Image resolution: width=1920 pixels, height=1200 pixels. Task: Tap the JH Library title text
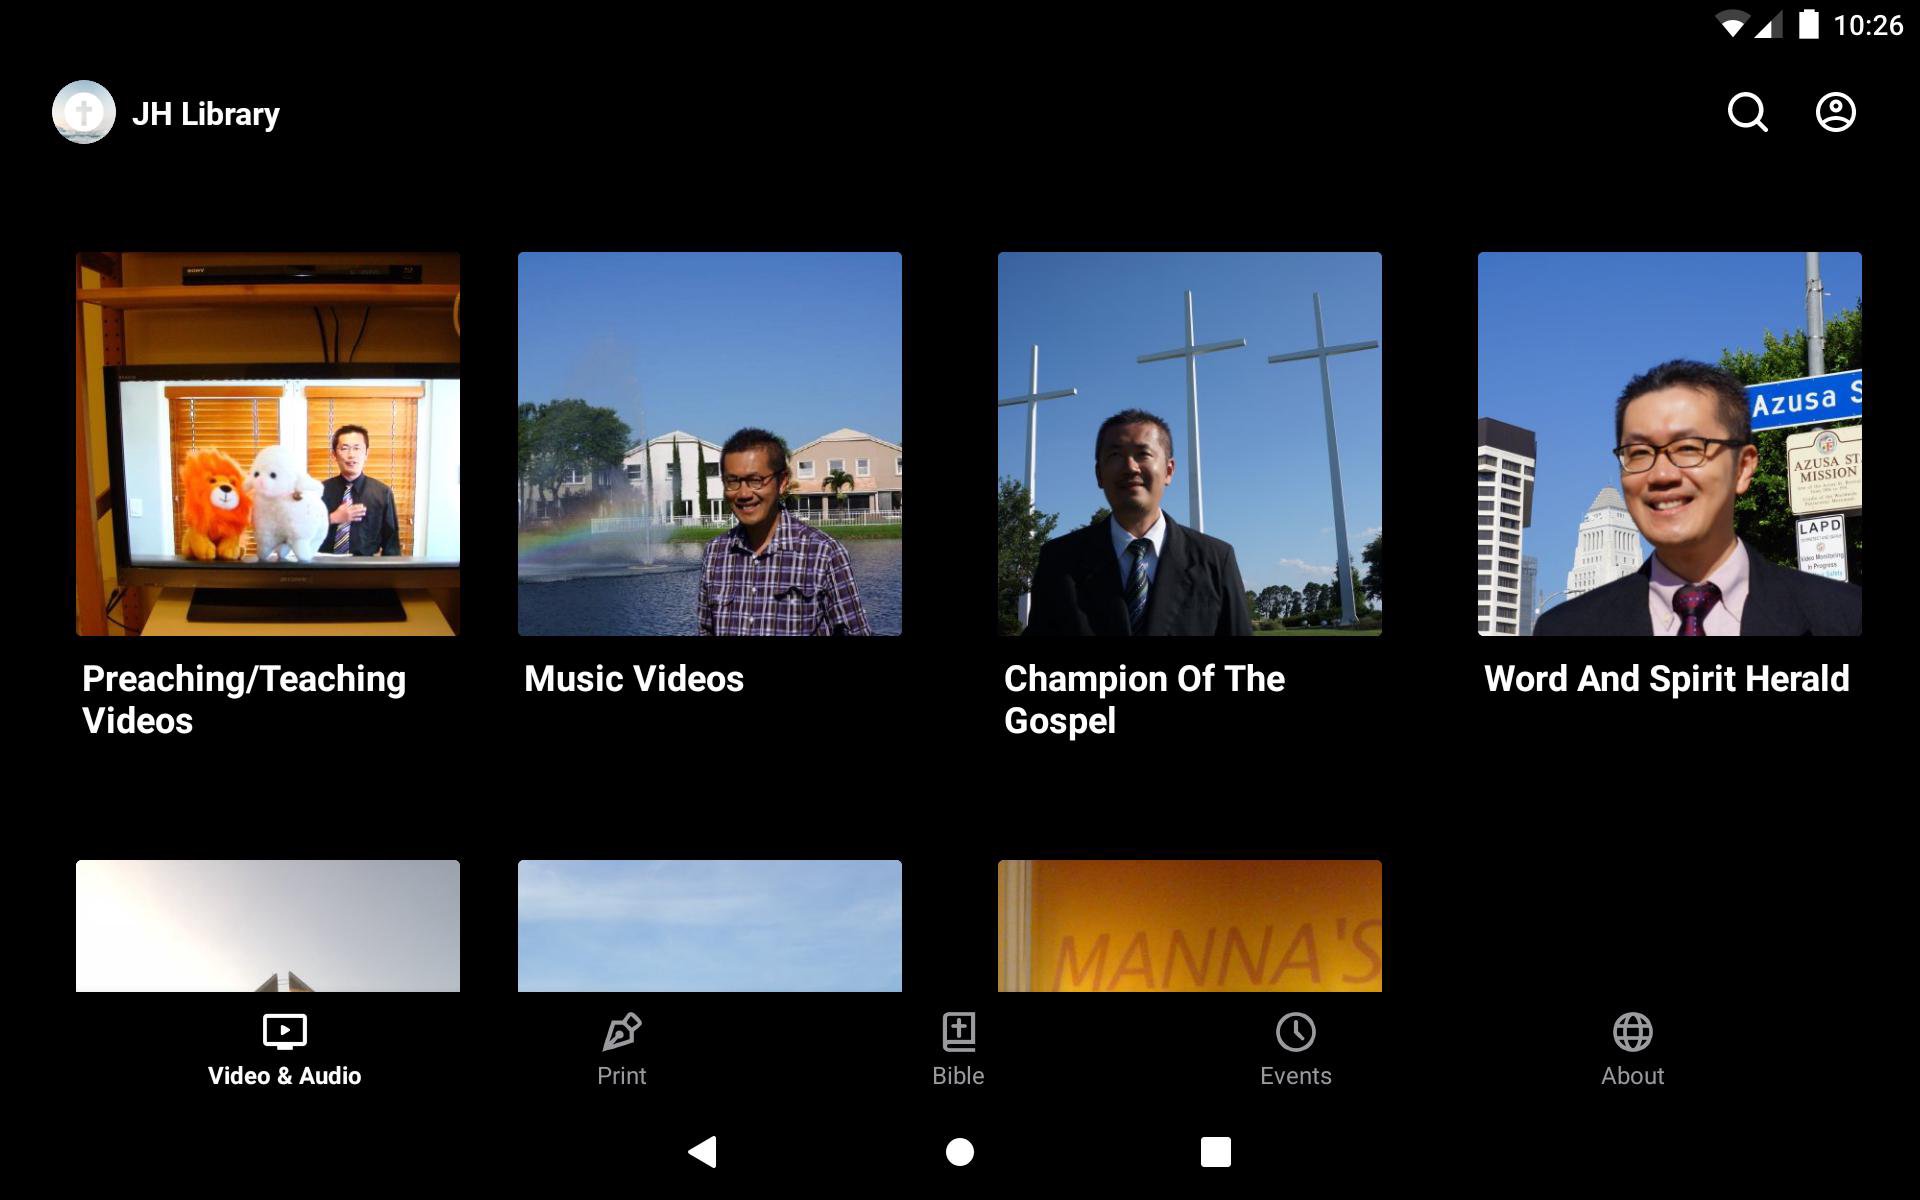(206, 114)
